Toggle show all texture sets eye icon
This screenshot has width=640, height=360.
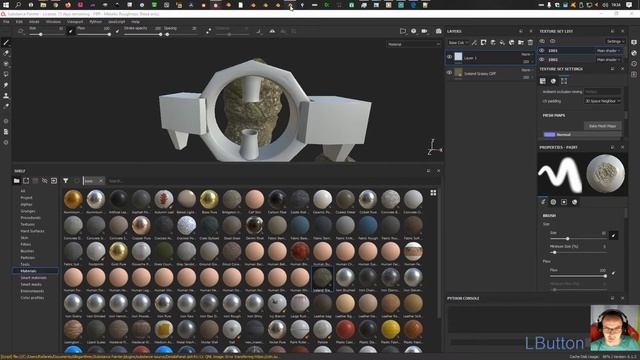[542, 41]
